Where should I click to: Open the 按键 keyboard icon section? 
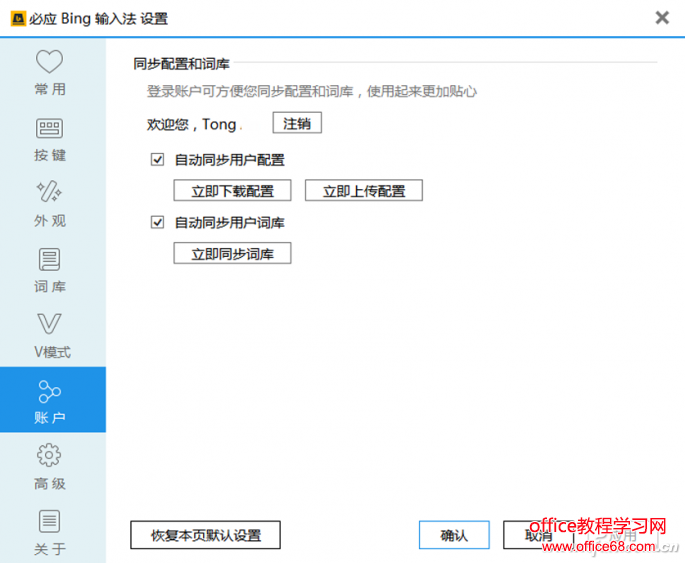(x=49, y=128)
